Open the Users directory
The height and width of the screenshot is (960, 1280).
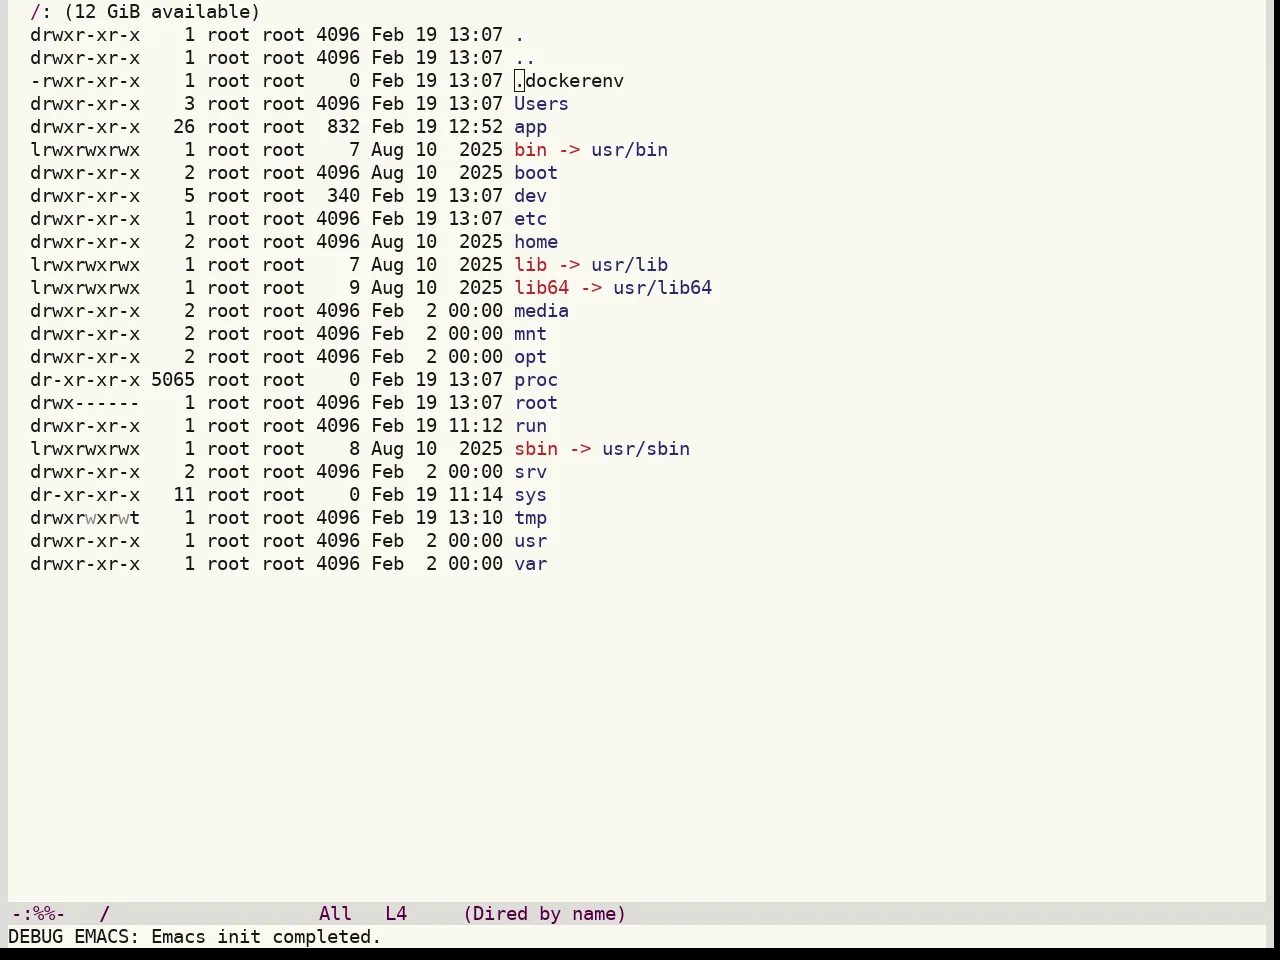click(x=541, y=104)
